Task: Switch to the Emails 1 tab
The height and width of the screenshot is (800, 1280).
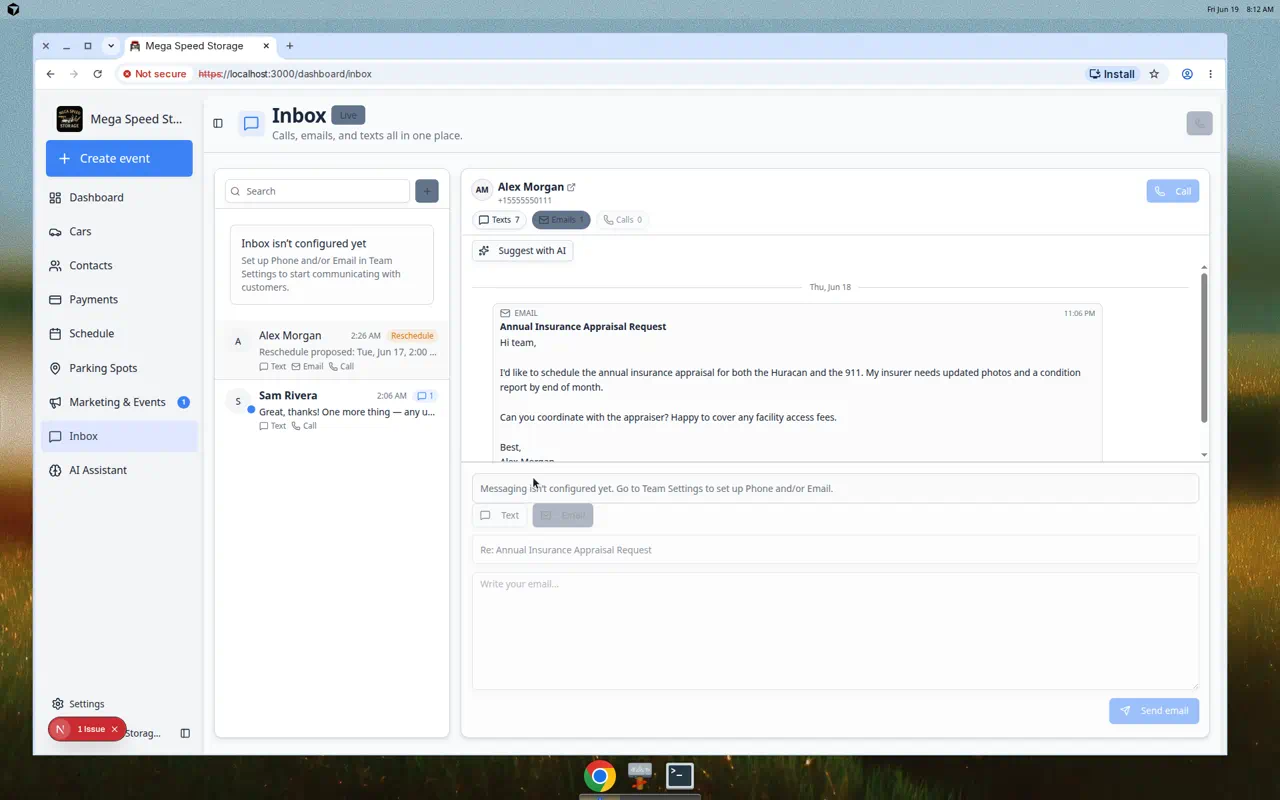Action: [x=561, y=220]
